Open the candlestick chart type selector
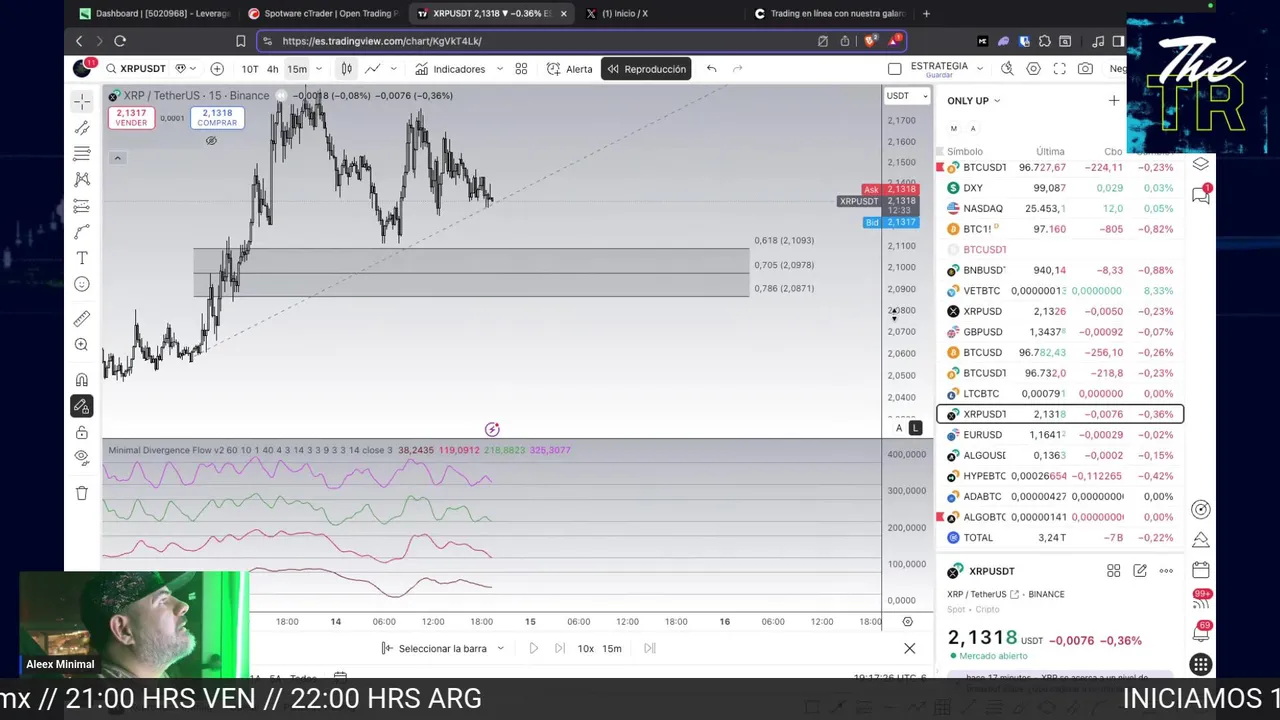This screenshot has width=1280, height=720. tap(346, 69)
